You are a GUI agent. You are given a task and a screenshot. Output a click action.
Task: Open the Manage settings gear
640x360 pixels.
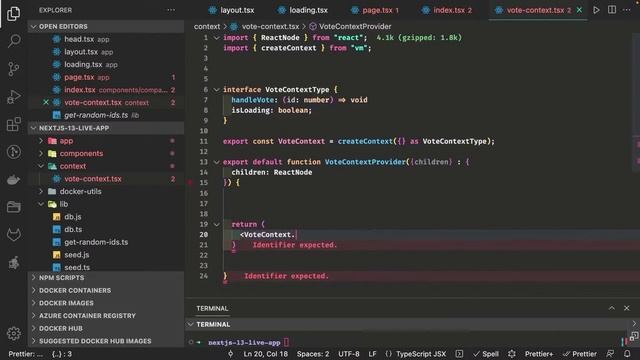point(13,333)
